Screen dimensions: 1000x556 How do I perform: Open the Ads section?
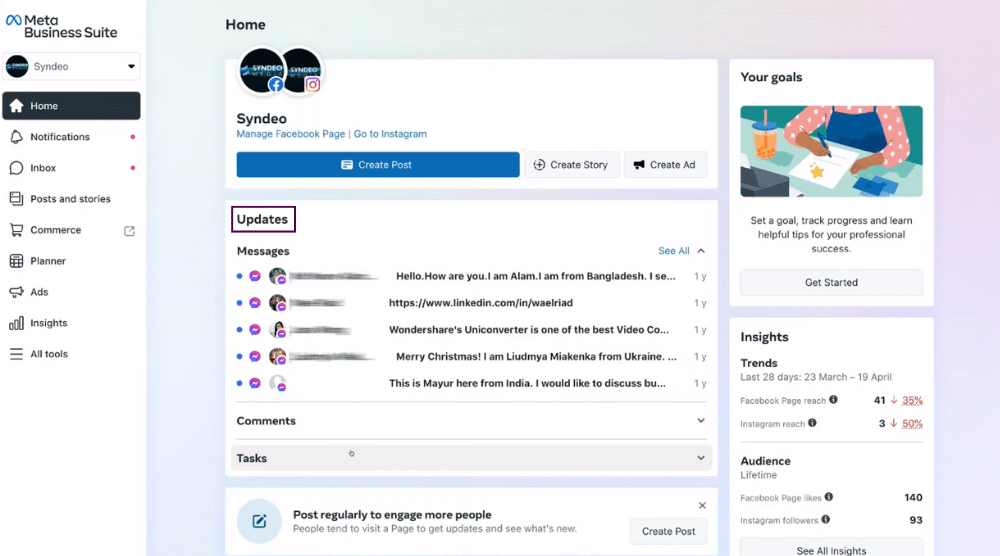(71, 292)
